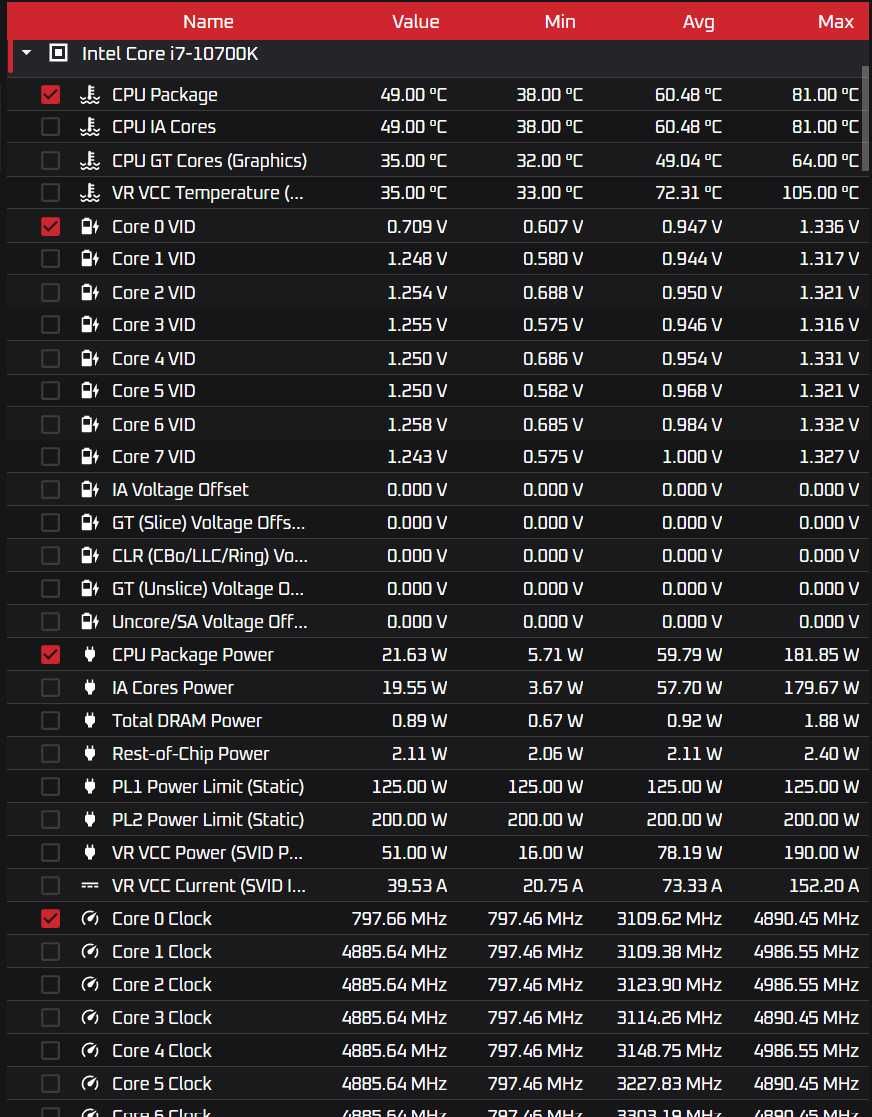Click the 59.79 W average of CPU Package Power
The image size is (872, 1117).
(x=690, y=655)
